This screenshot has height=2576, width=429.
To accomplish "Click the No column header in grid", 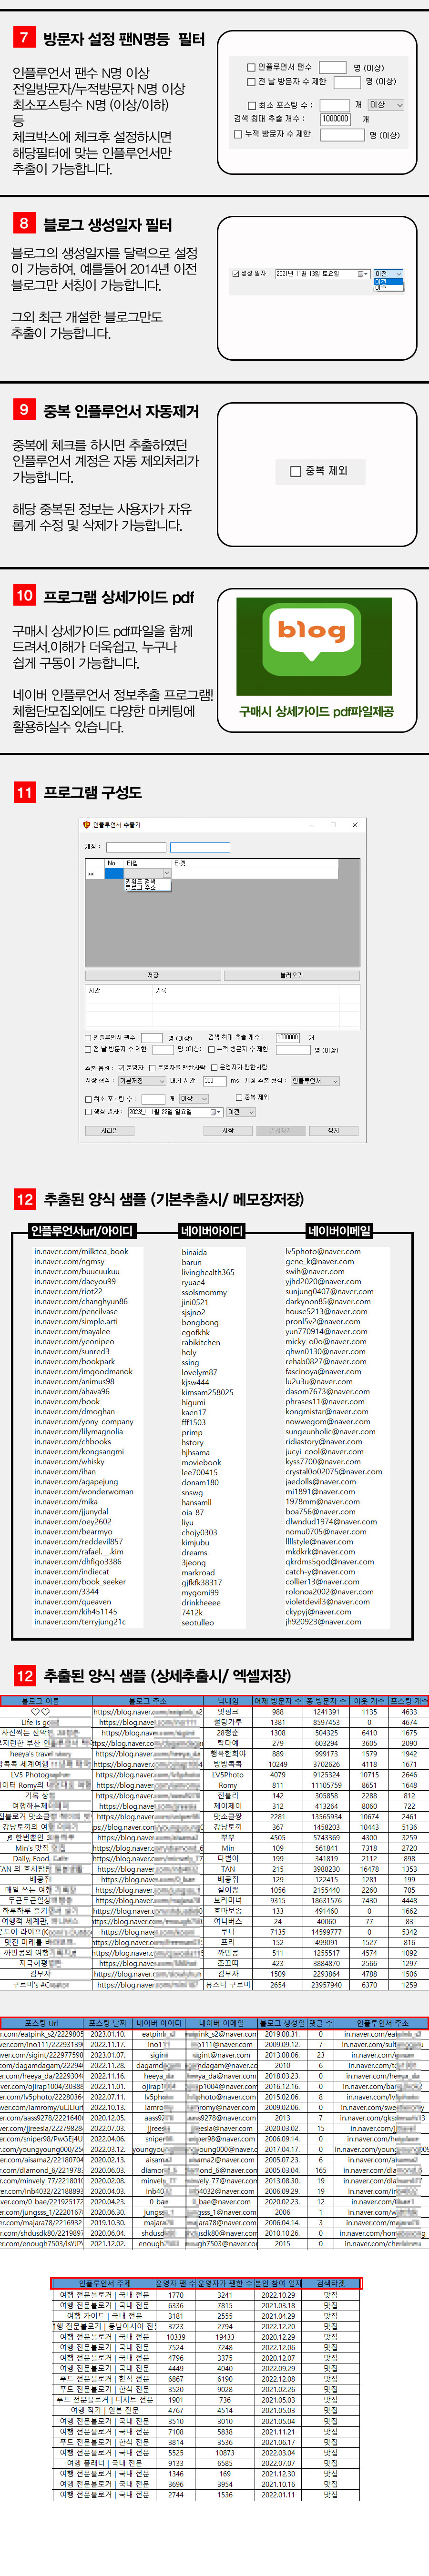I will click(x=113, y=863).
